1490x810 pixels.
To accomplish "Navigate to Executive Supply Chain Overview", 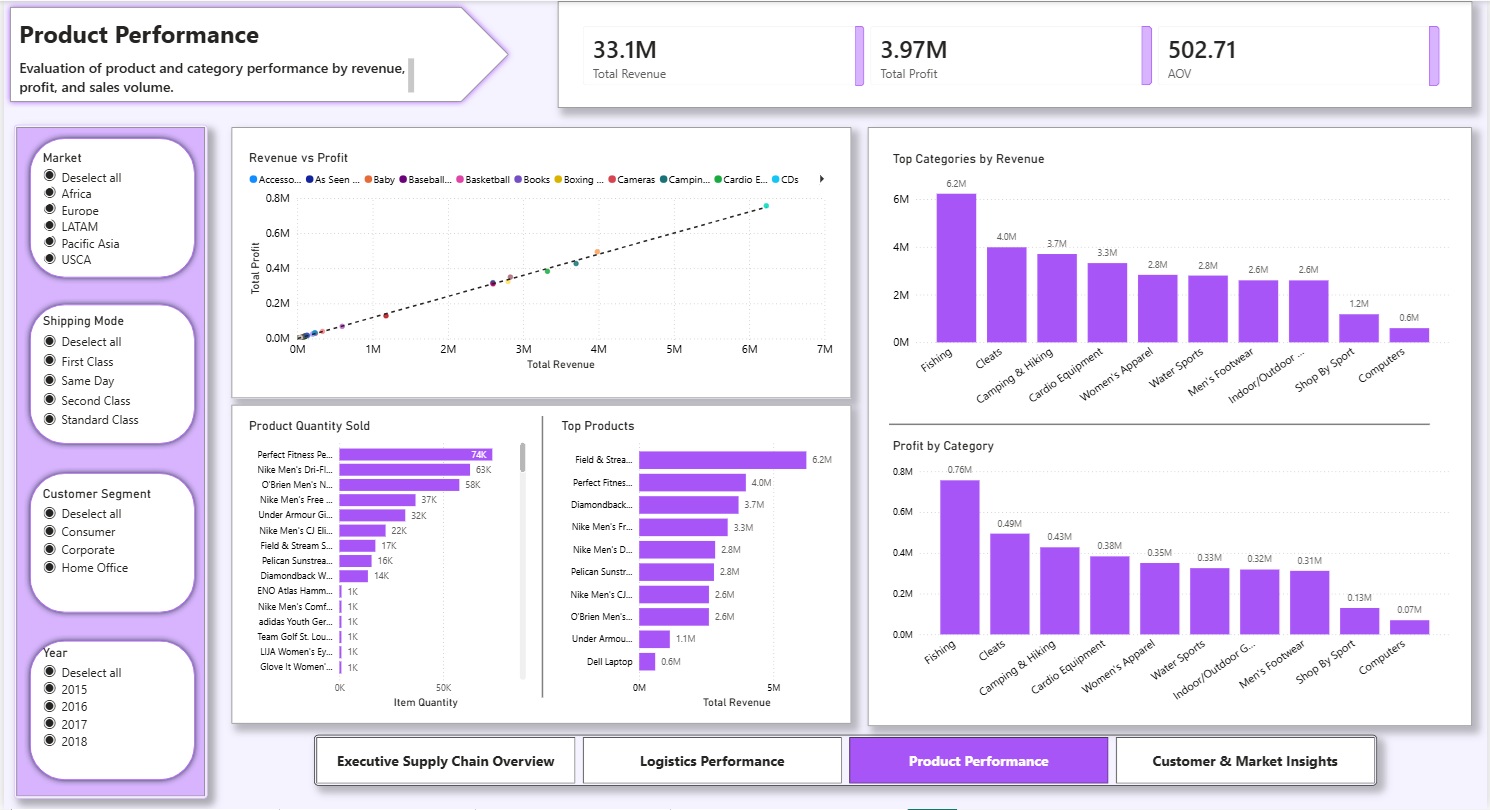I will coord(444,760).
